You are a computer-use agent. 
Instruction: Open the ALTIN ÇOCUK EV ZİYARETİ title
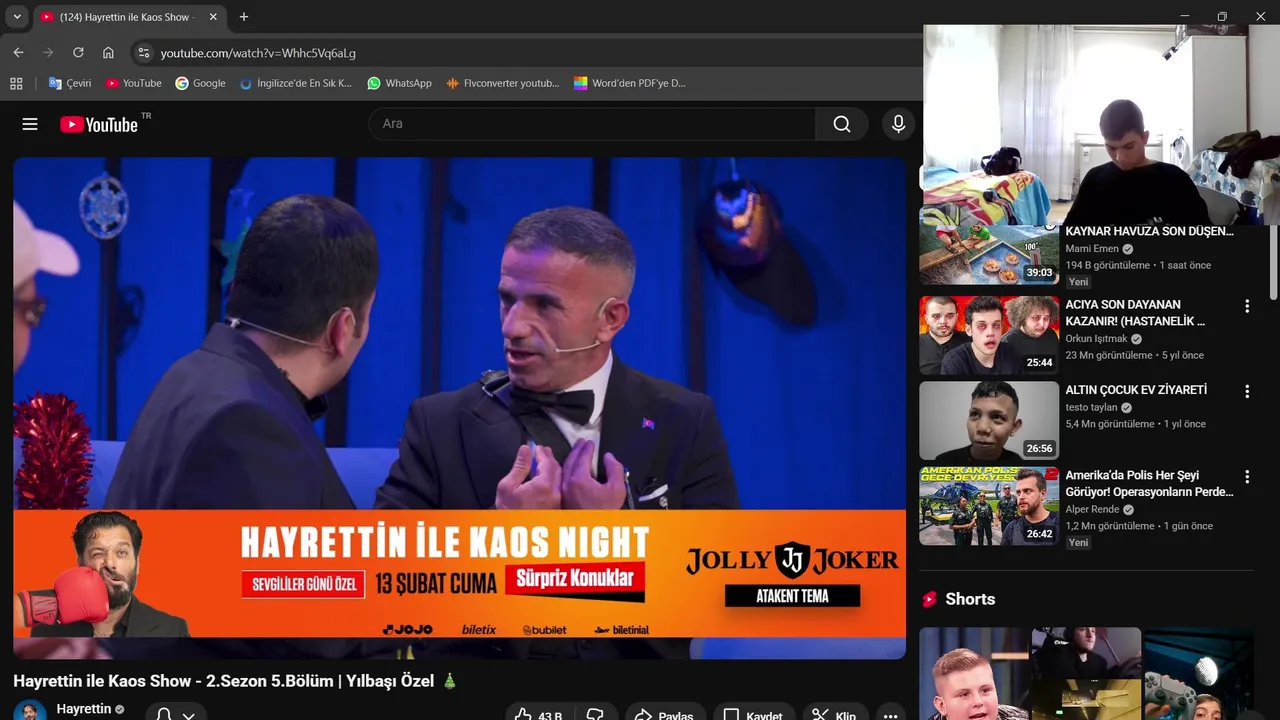click(x=1136, y=390)
